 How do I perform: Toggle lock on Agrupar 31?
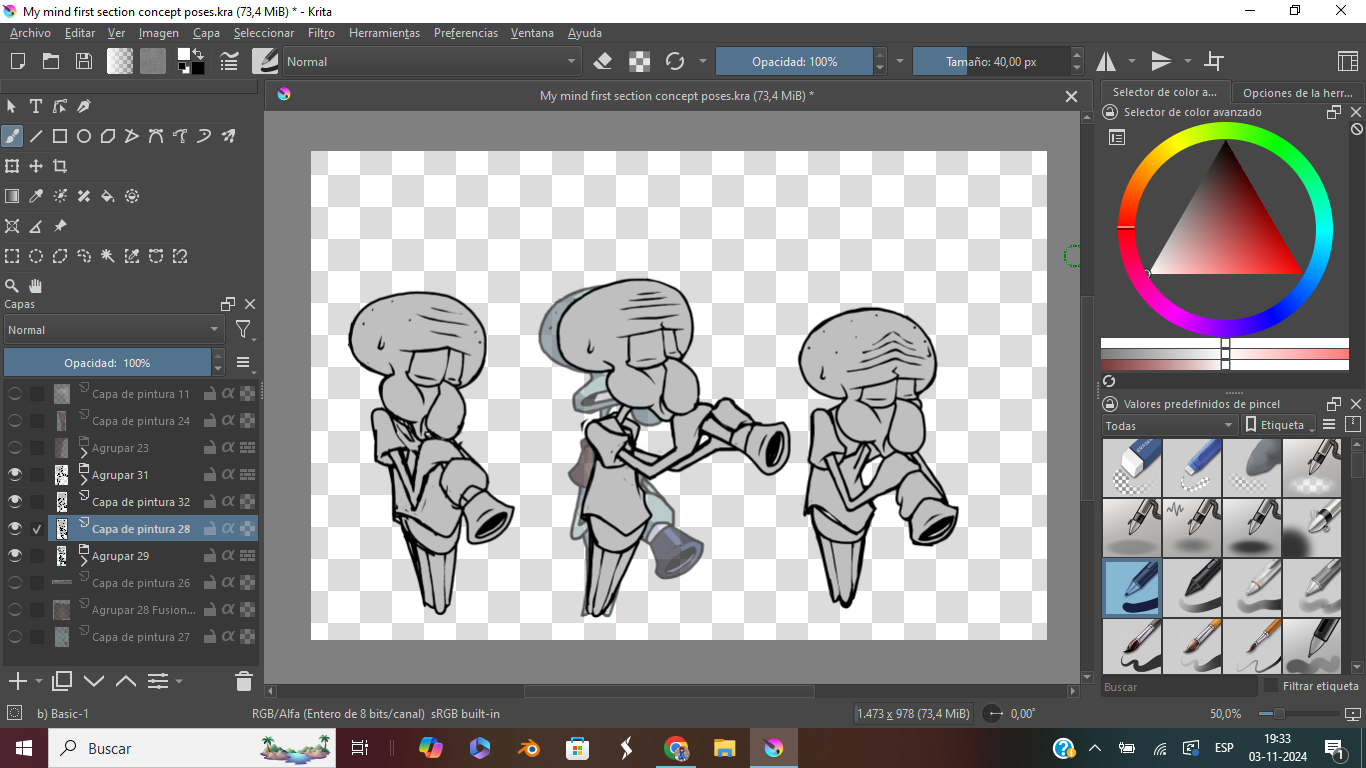coord(210,475)
